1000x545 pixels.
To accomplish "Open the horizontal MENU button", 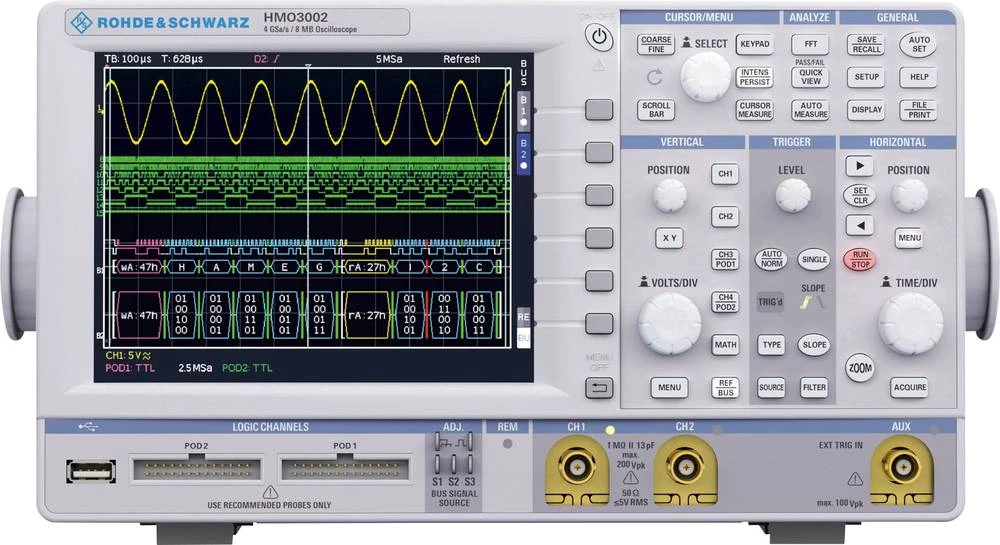I will tap(909, 238).
